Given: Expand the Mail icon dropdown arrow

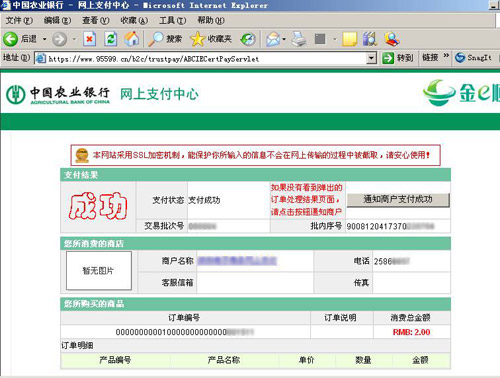Looking at the screenshot, I should (284, 39).
